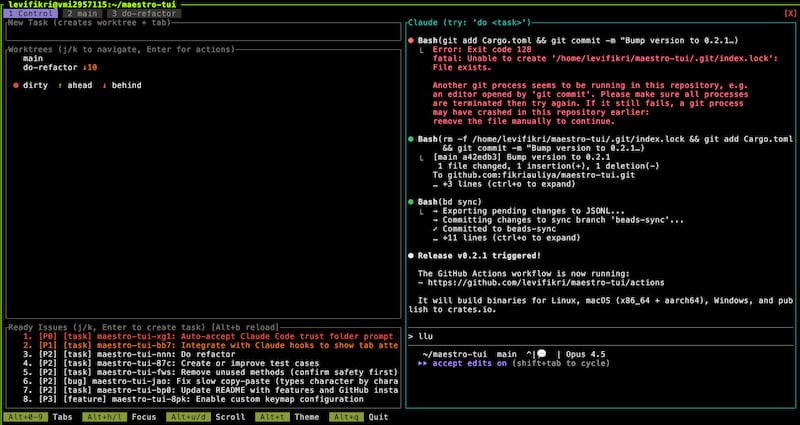Select the do-refactor worktree
Viewport: 800px width, 425px height.
[50, 67]
